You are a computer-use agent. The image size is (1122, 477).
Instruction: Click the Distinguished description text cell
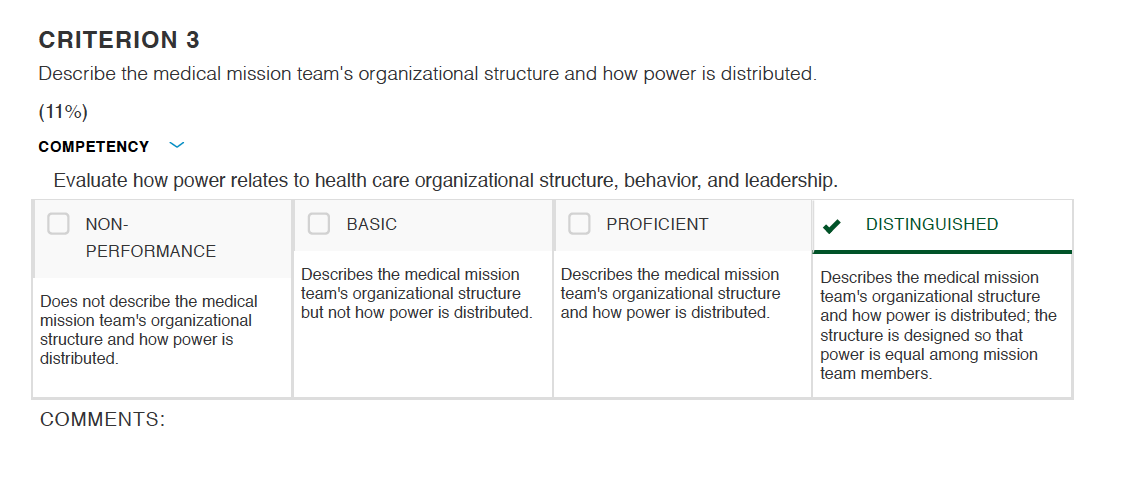[938, 325]
